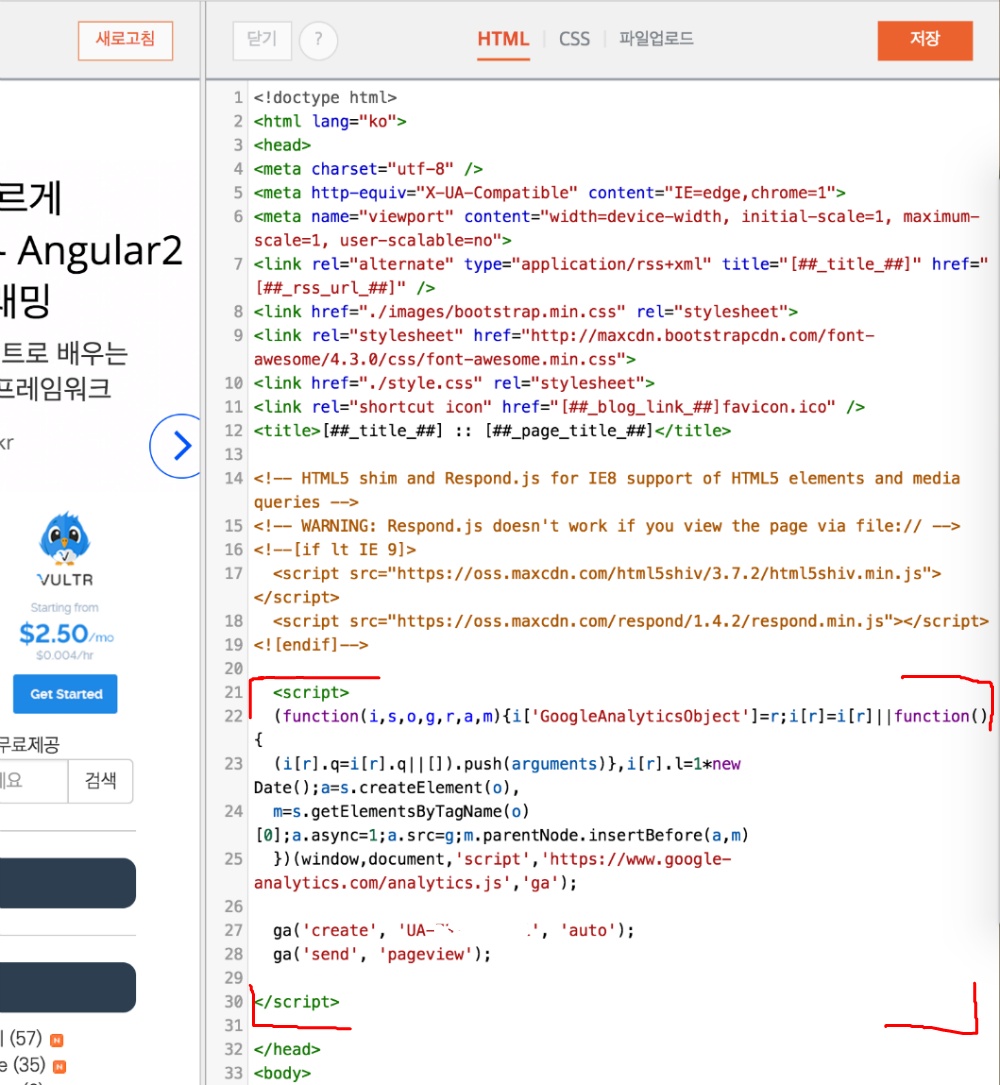1000x1085 pixels.
Task: Focus the blog search input field
Action: pos(33,781)
